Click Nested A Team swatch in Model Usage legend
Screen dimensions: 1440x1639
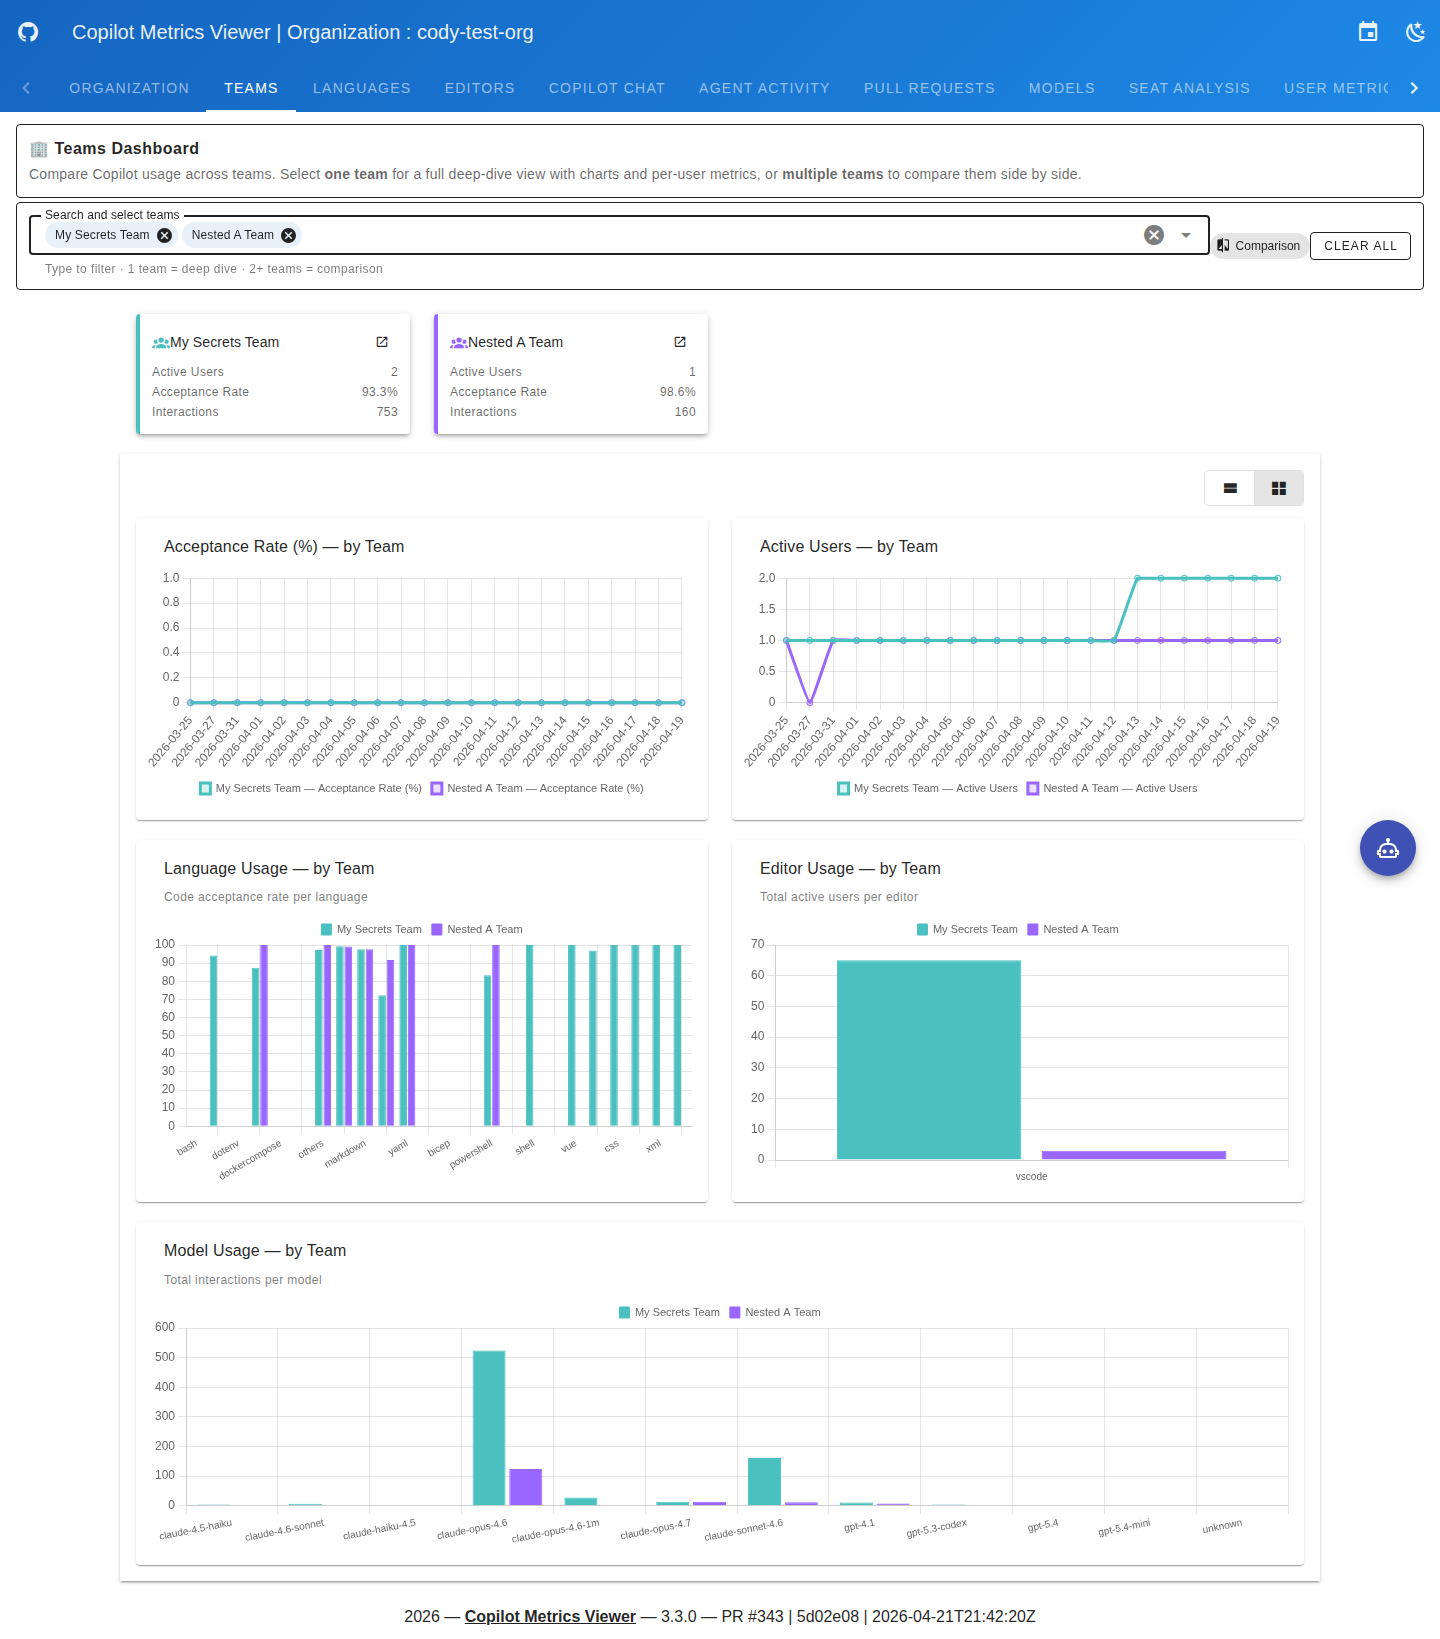click(x=735, y=1312)
